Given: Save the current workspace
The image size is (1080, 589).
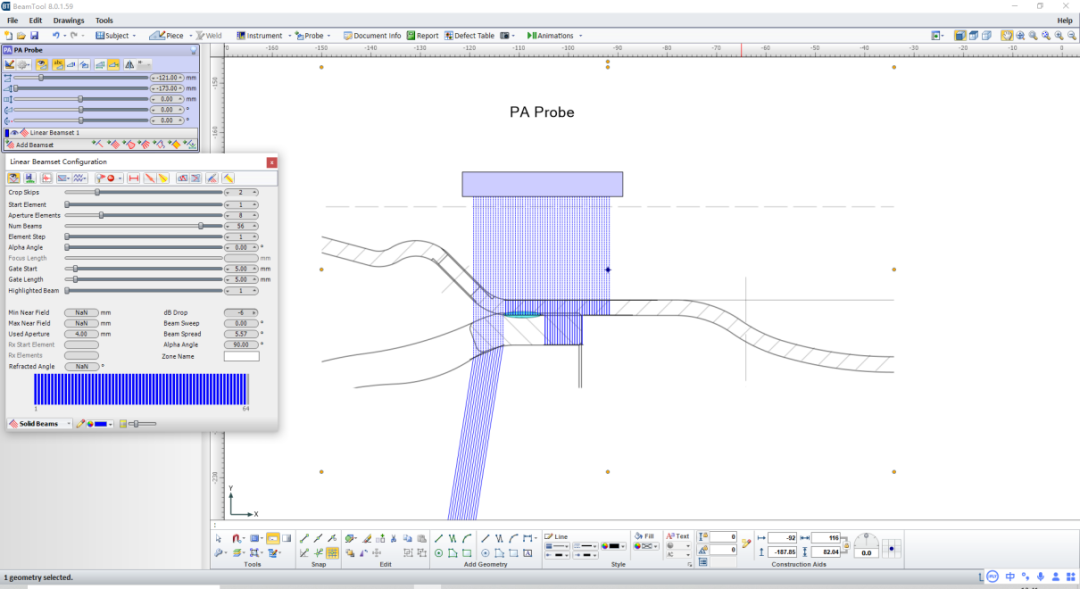Looking at the screenshot, I should coord(34,35).
